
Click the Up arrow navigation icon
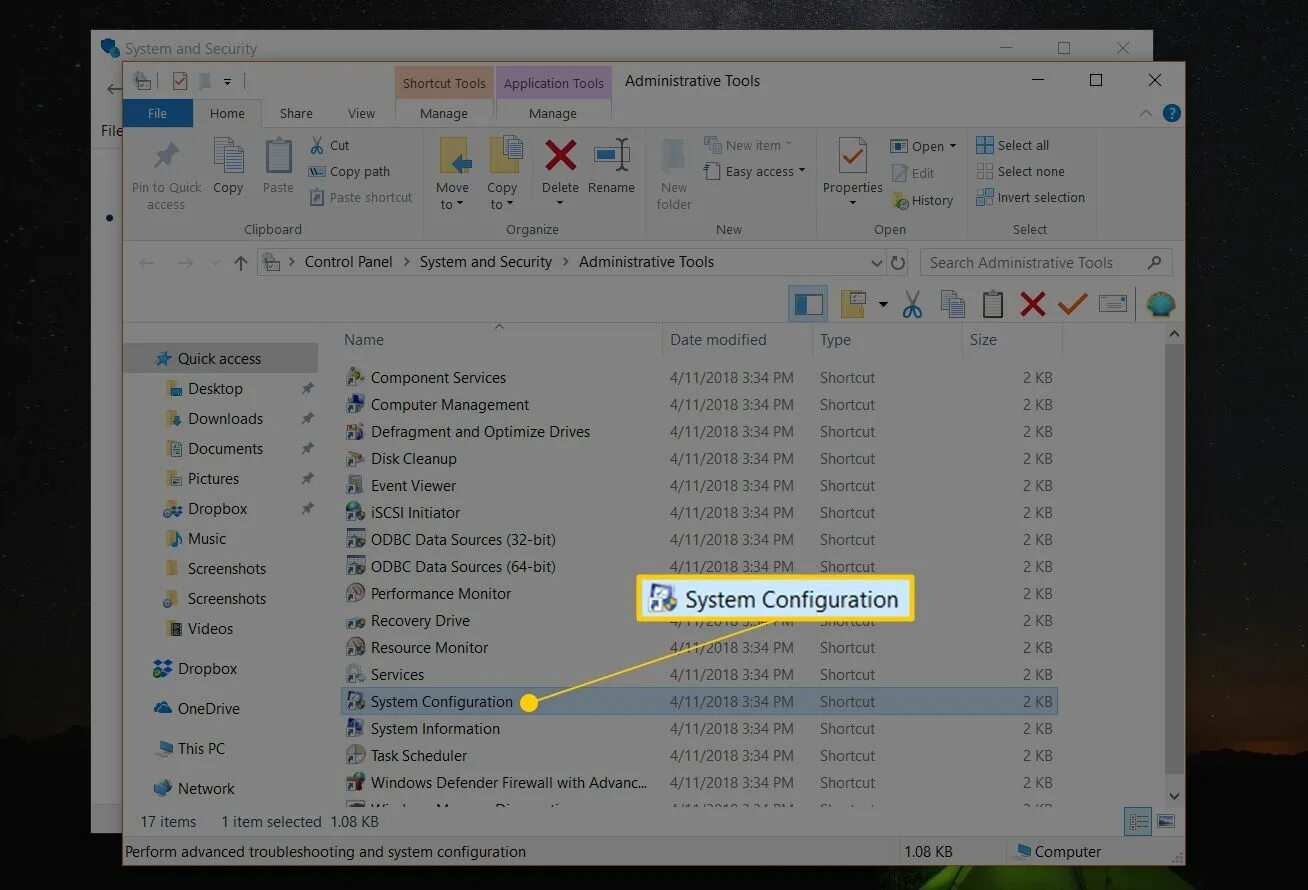[240, 263]
